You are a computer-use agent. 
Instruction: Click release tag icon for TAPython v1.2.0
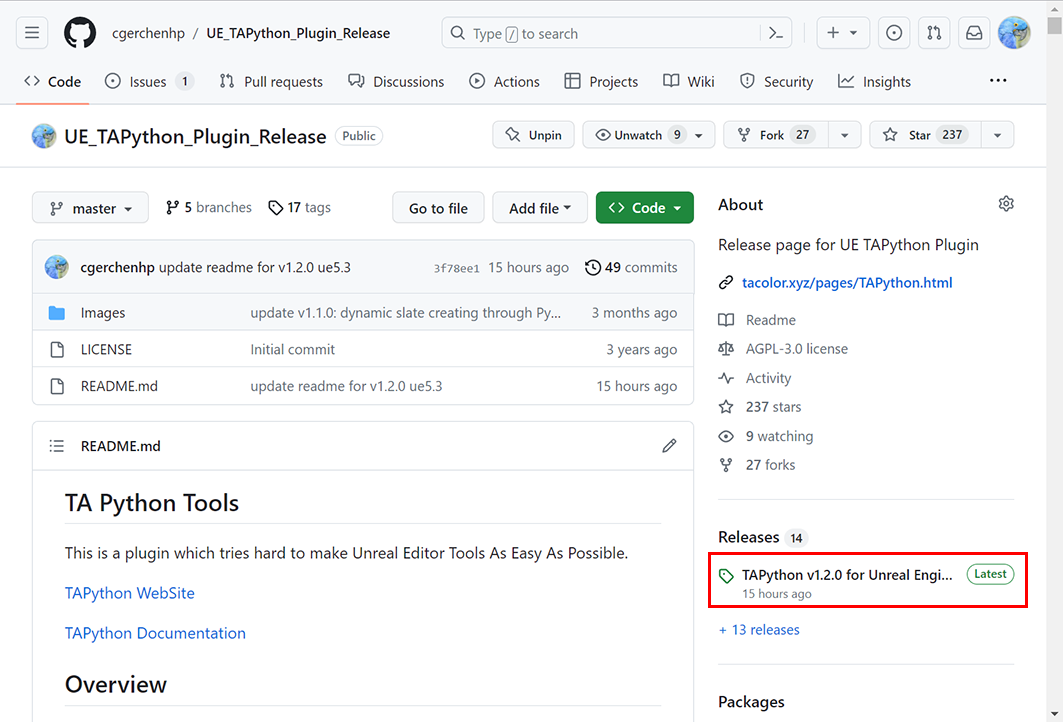click(x=726, y=576)
